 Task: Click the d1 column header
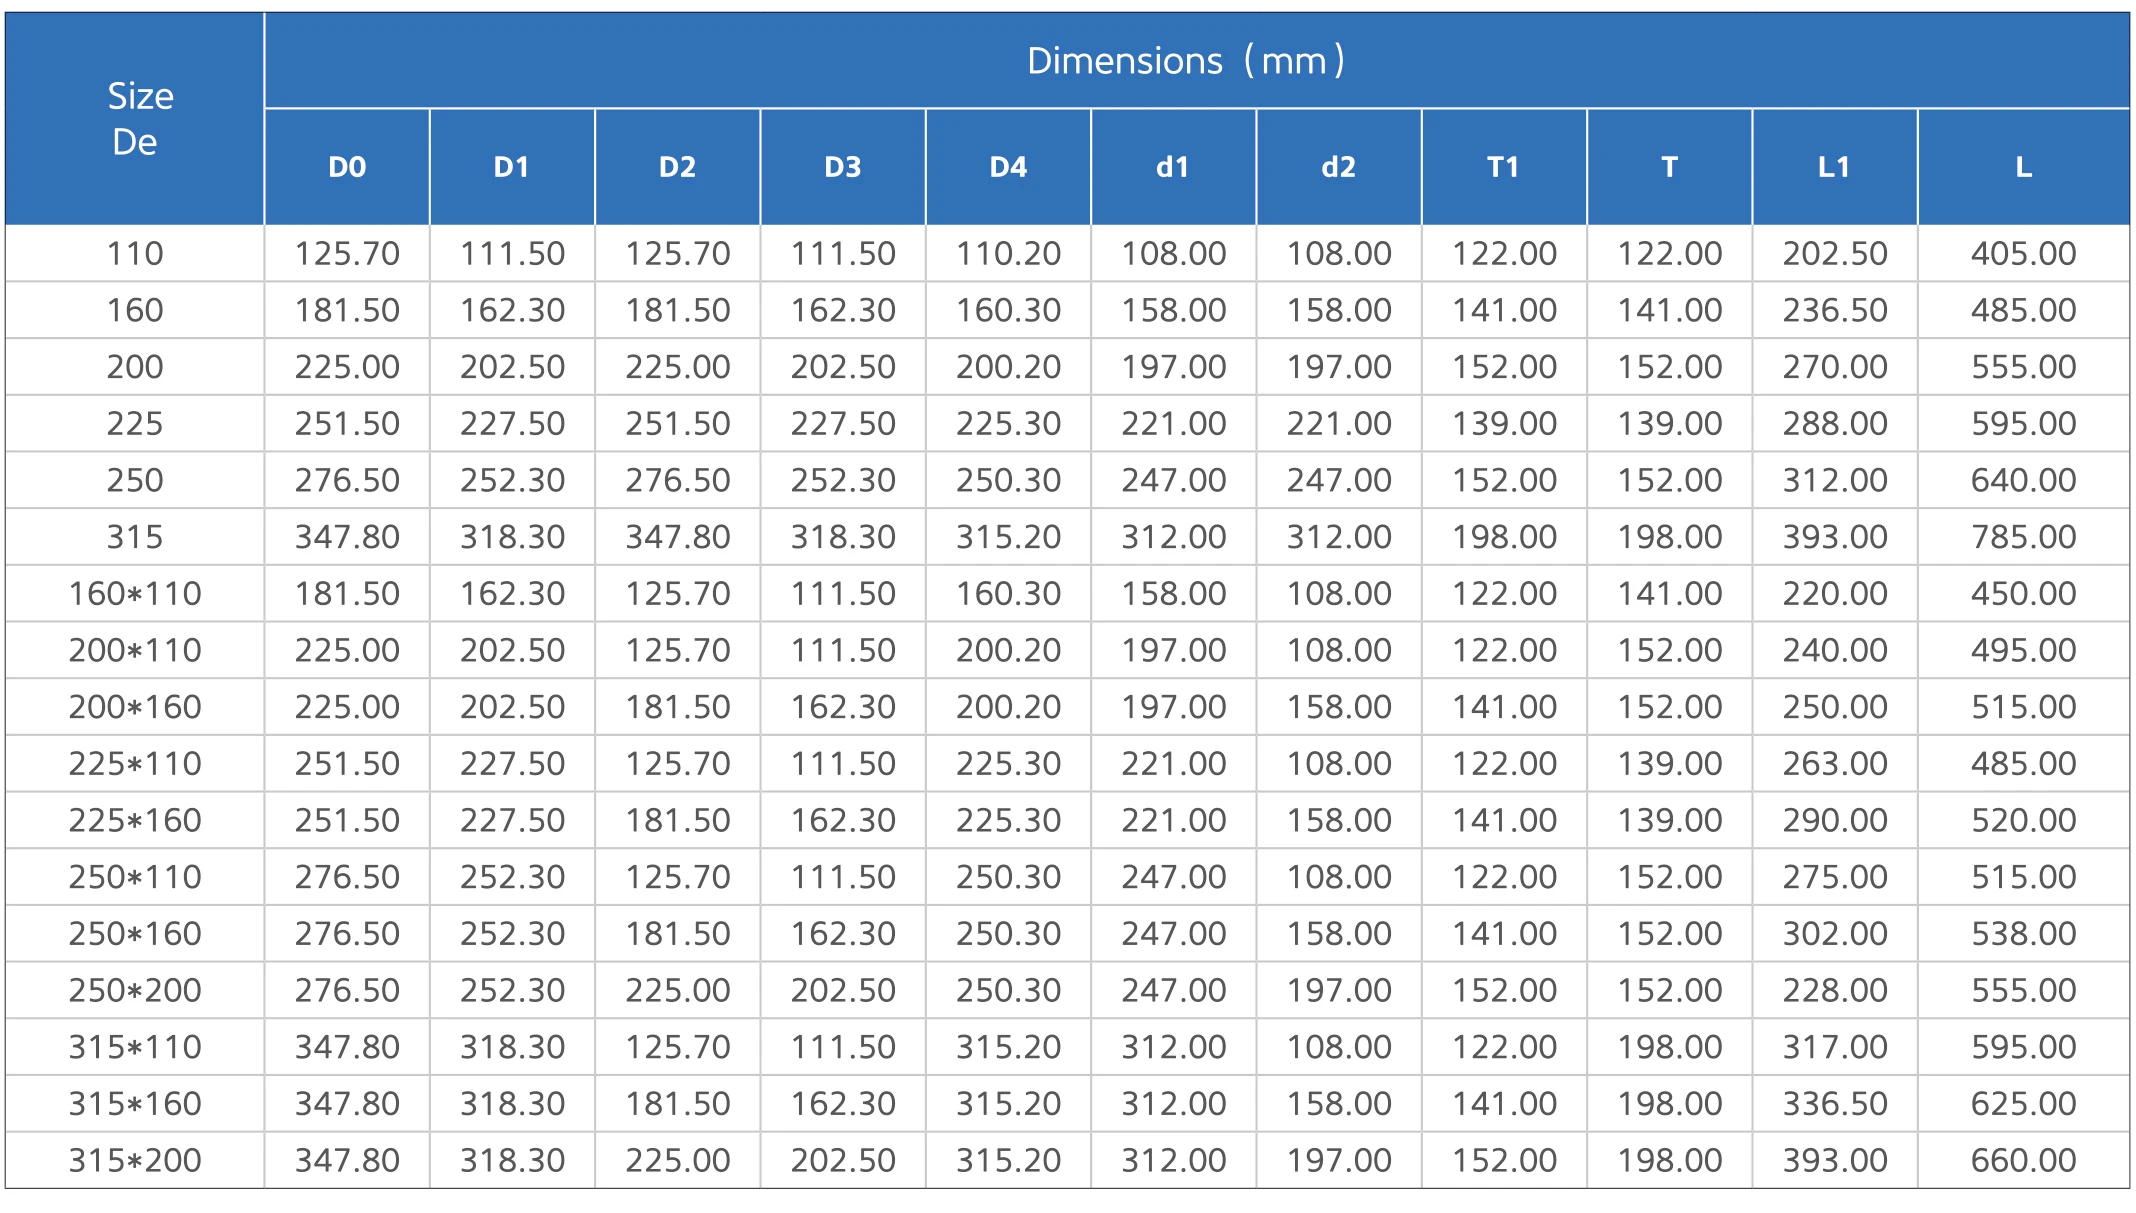[1173, 167]
